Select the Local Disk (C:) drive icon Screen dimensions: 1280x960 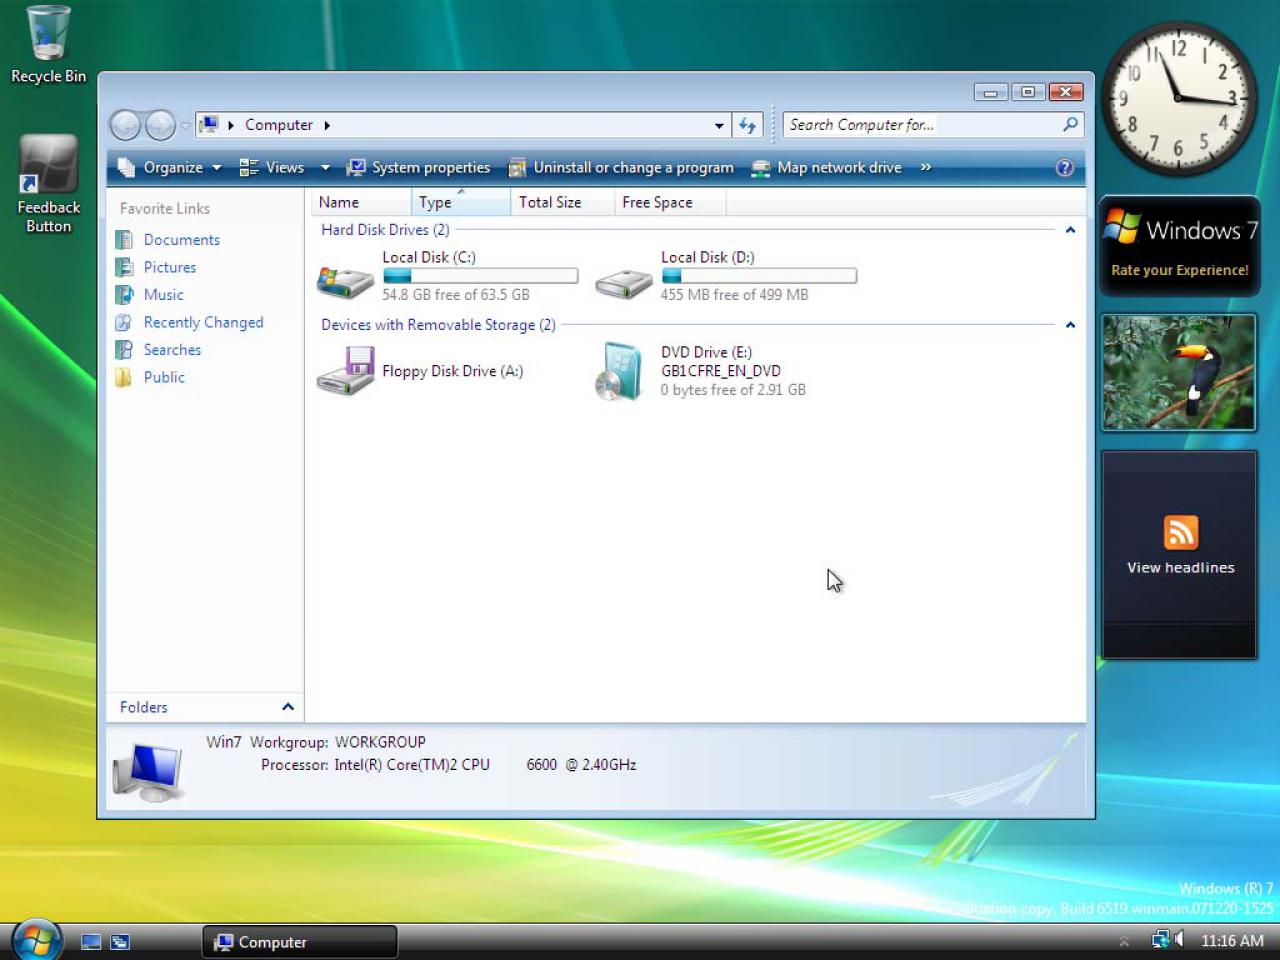point(345,281)
